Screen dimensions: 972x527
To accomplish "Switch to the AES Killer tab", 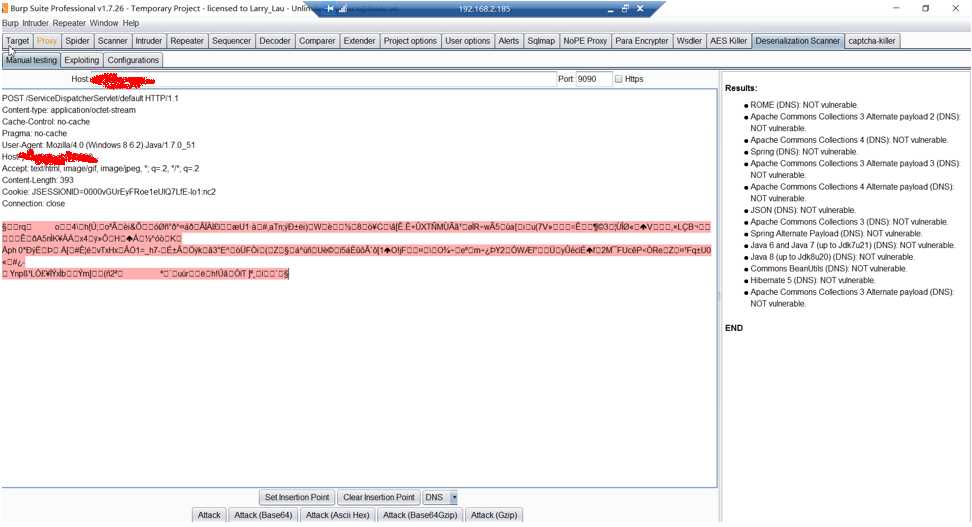I will click(x=728, y=41).
